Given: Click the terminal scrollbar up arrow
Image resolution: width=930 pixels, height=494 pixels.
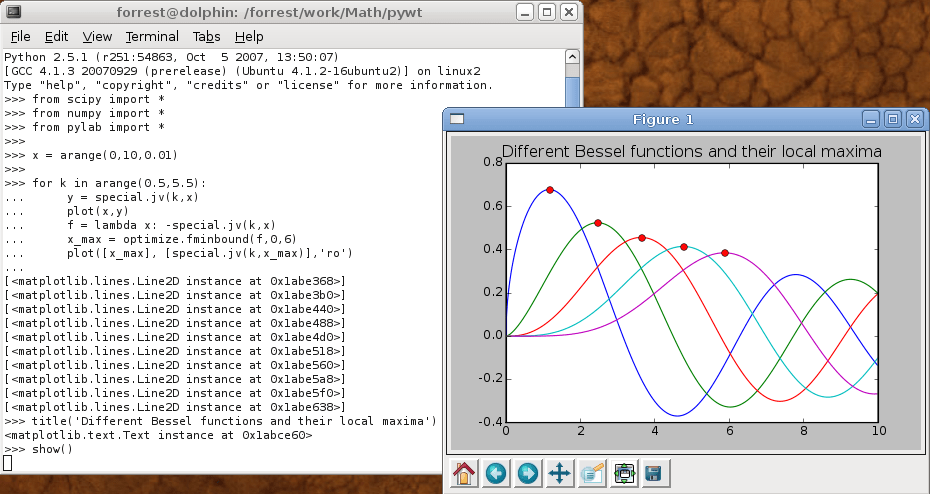Looking at the screenshot, I should click(572, 57).
